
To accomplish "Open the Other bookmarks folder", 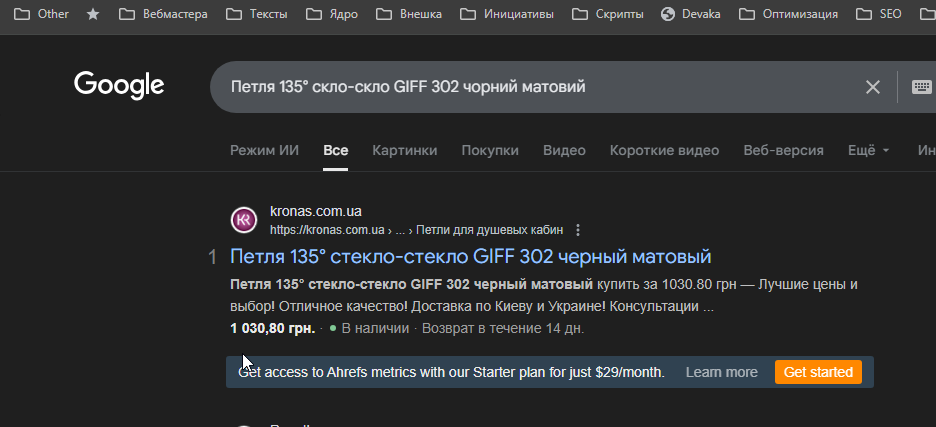I will click(42, 14).
